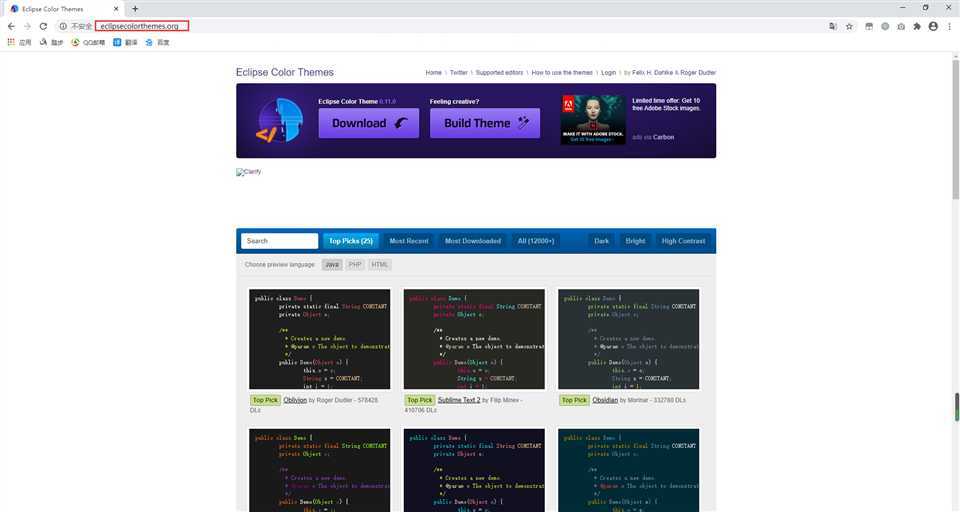
Task: Open the blue square translate bookmark
Action: [125, 42]
